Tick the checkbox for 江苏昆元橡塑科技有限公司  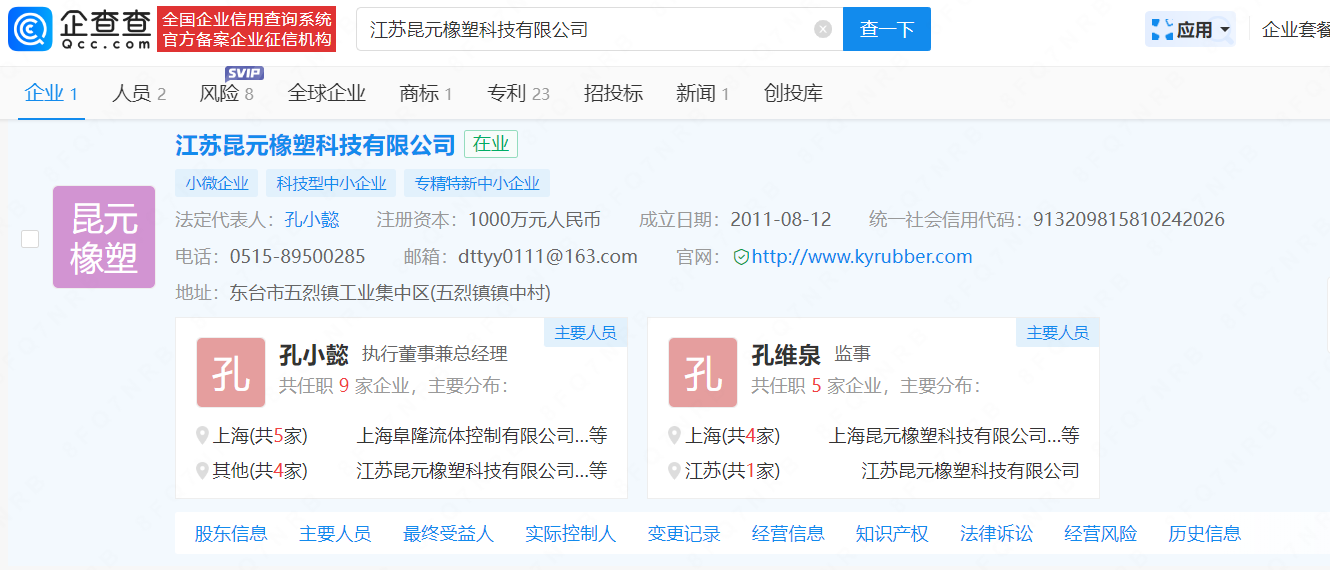(30, 238)
